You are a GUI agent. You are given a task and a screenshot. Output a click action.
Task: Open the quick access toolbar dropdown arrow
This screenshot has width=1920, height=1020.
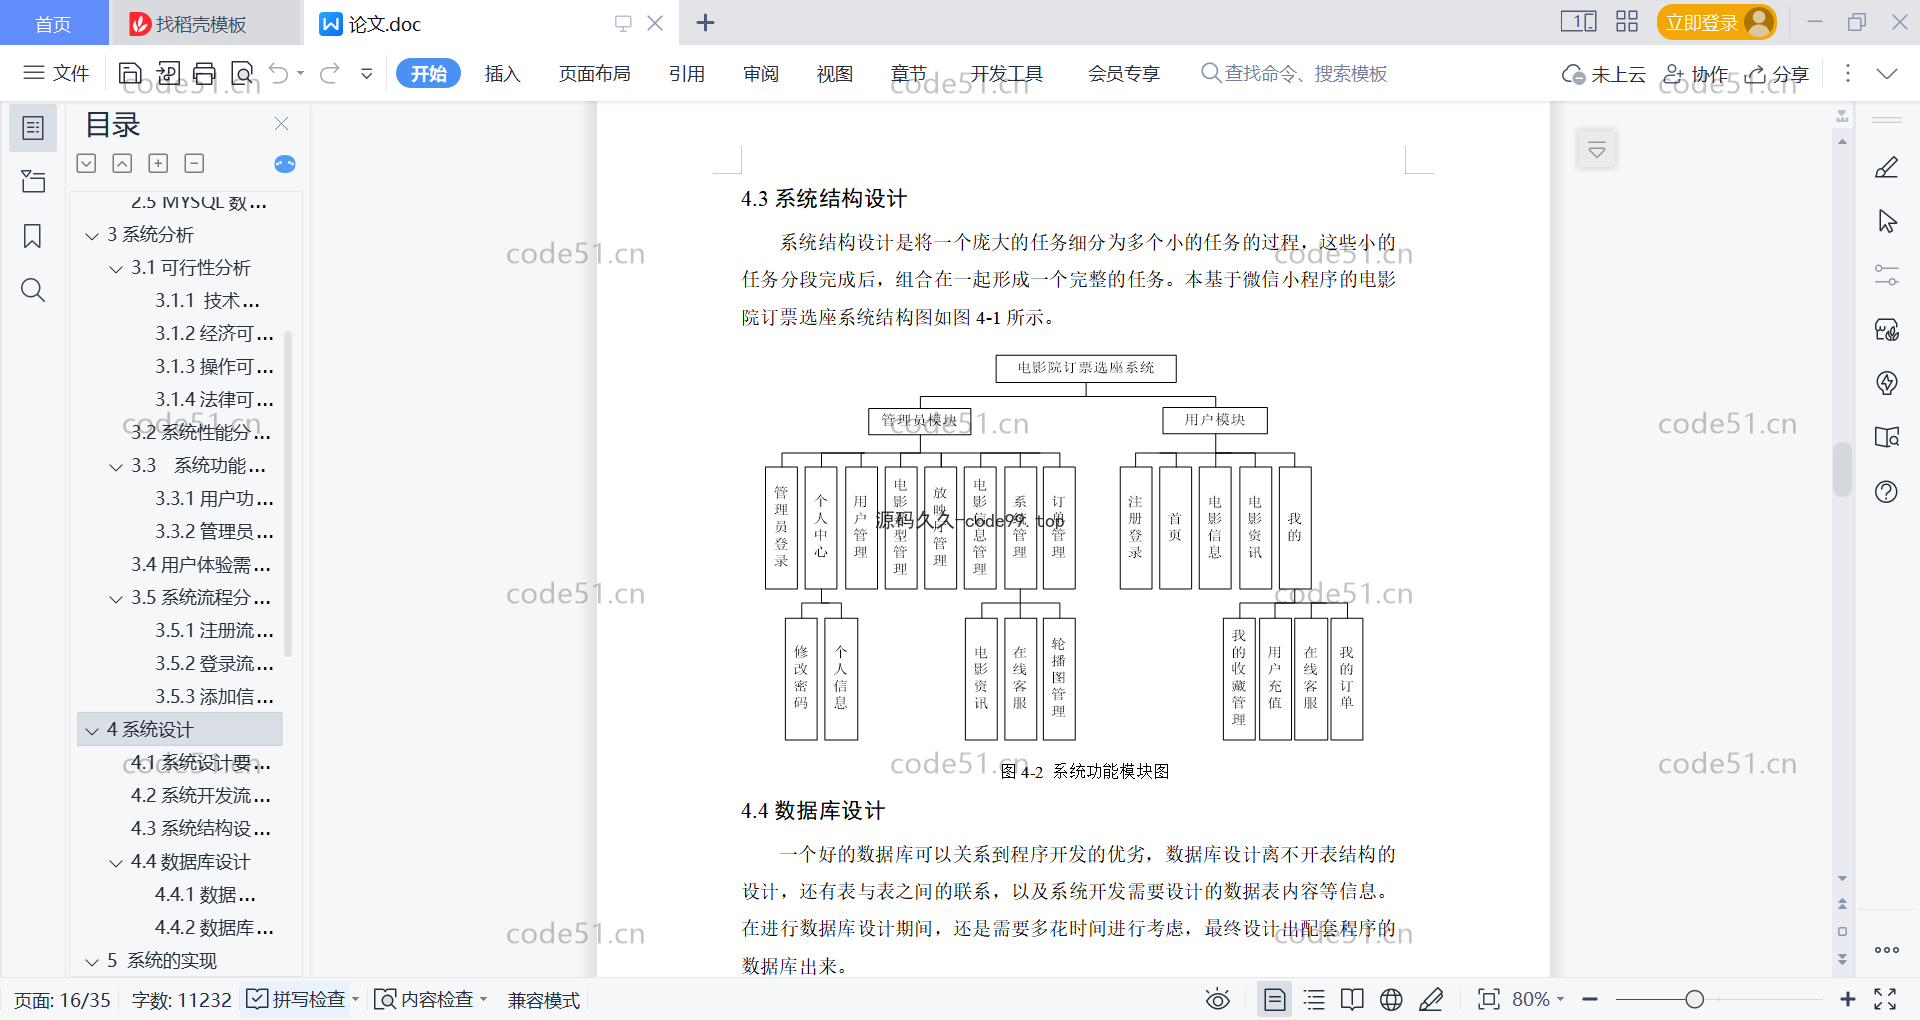point(367,73)
